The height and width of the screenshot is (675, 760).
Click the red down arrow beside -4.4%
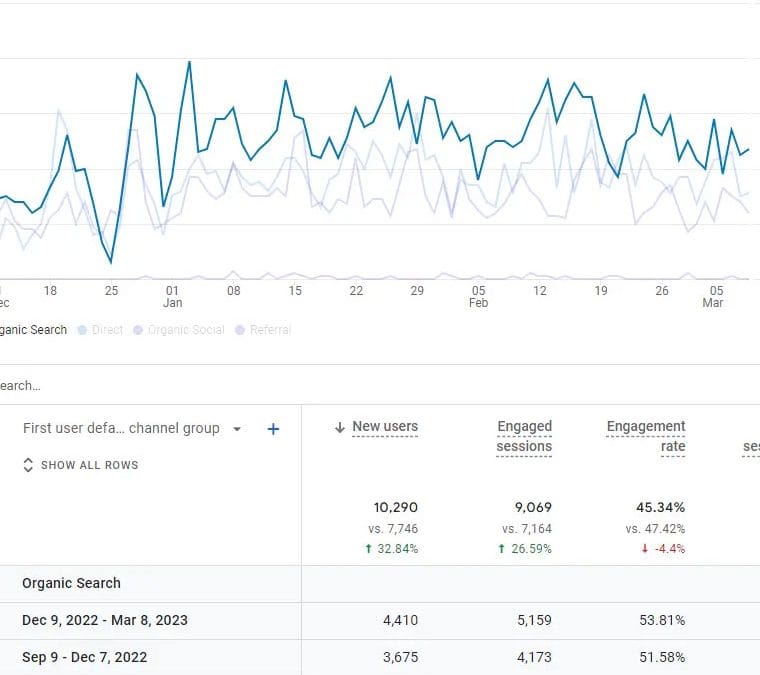click(x=643, y=549)
